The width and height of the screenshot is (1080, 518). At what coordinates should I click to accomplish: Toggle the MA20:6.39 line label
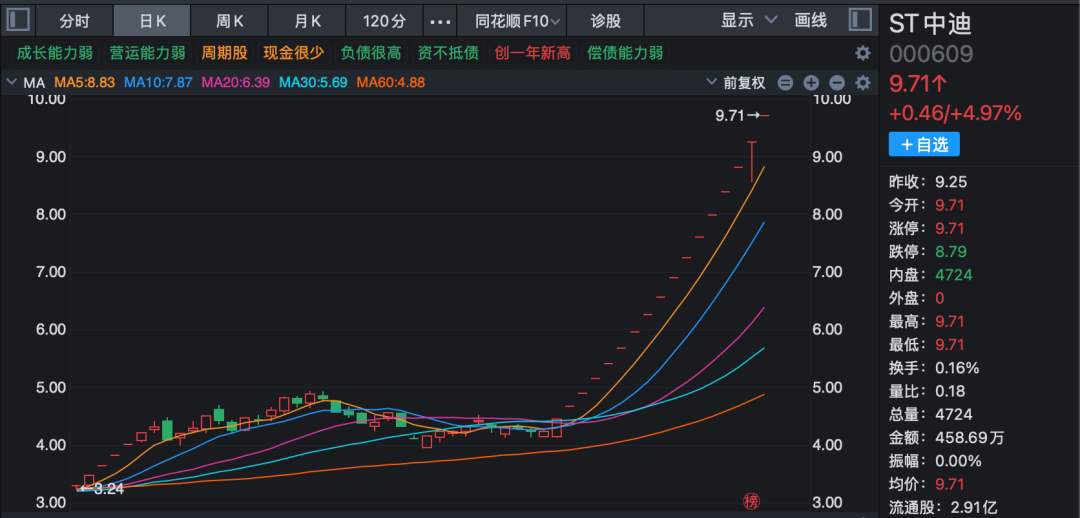coord(236,83)
